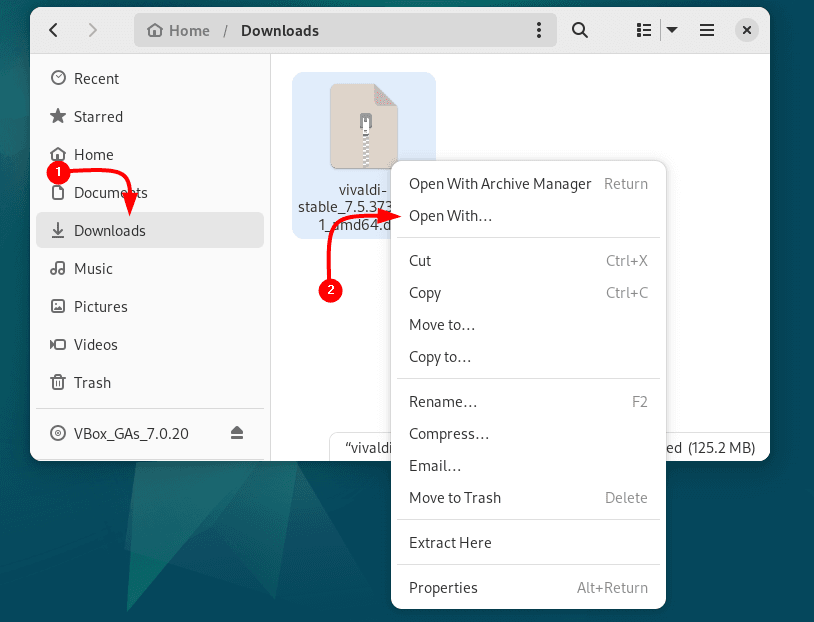Click the forward navigation arrow
The image size is (814, 622).
93,31
